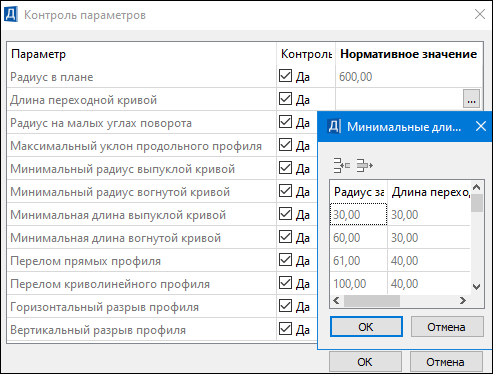Click the horizontal scrollbar thumb in table
Viewport: 493px width, 374px height.
tap(372, 301)
